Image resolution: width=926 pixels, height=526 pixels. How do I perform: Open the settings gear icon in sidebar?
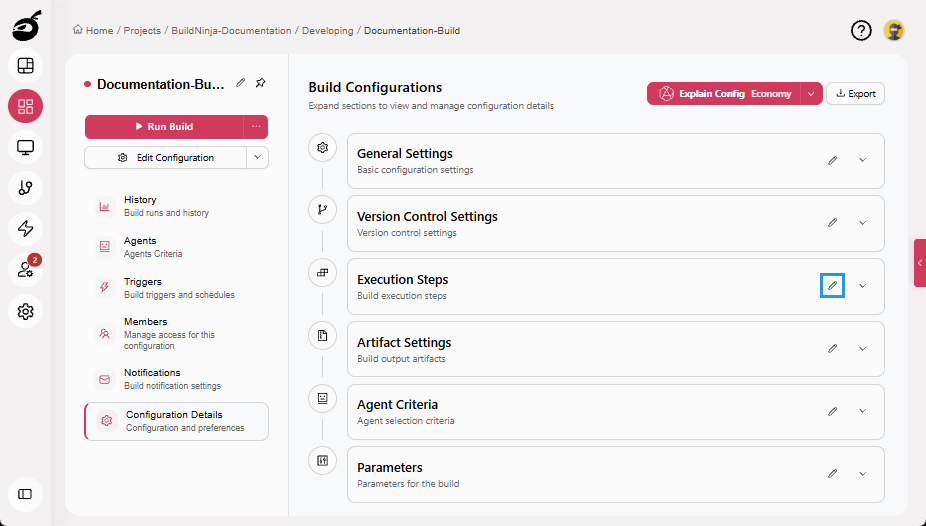click(x=25, y=311)
